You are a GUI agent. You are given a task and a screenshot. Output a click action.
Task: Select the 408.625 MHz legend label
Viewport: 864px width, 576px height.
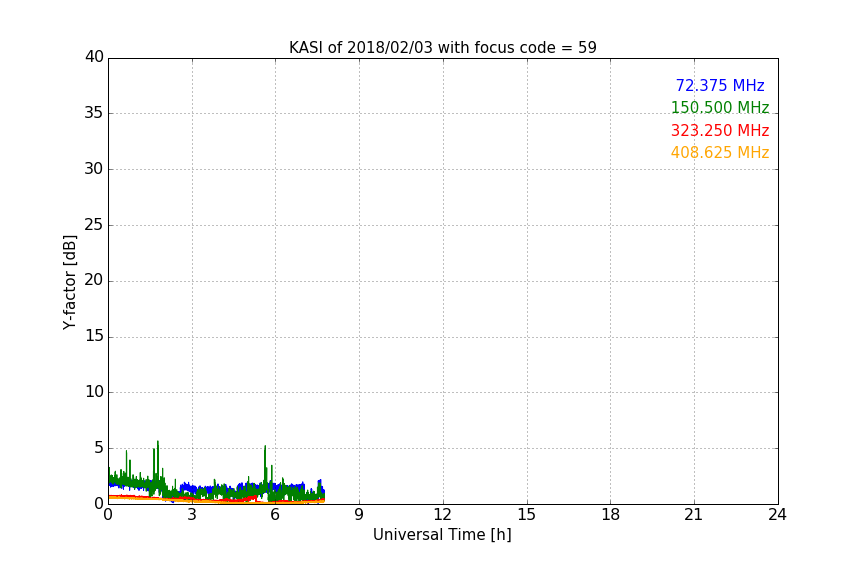pos(720,153)
